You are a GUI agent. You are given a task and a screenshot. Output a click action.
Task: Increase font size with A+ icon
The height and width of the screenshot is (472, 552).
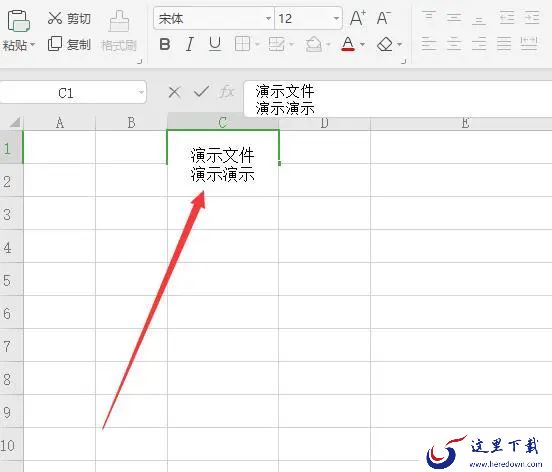pyautogui.click(x=358, y=18)
